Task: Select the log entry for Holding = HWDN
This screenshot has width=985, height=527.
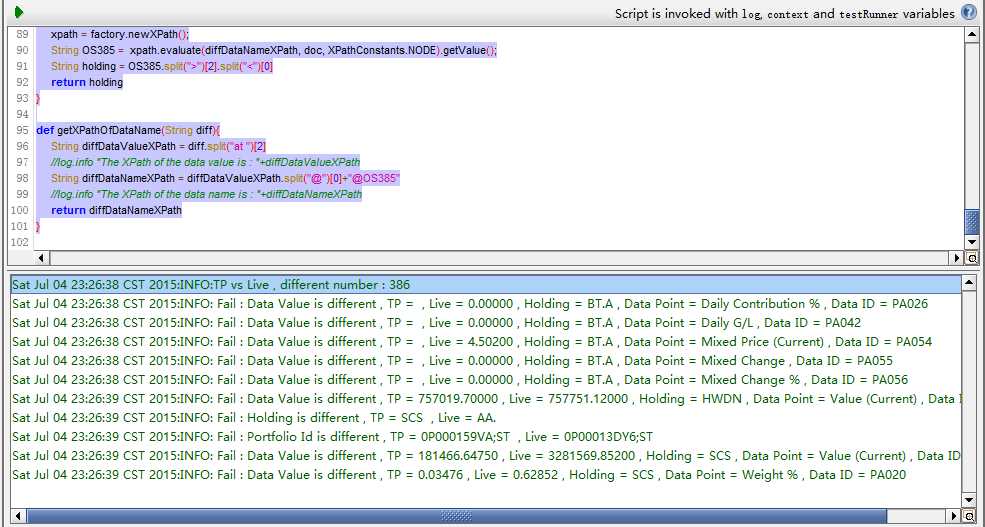Action: click(486, 399)
